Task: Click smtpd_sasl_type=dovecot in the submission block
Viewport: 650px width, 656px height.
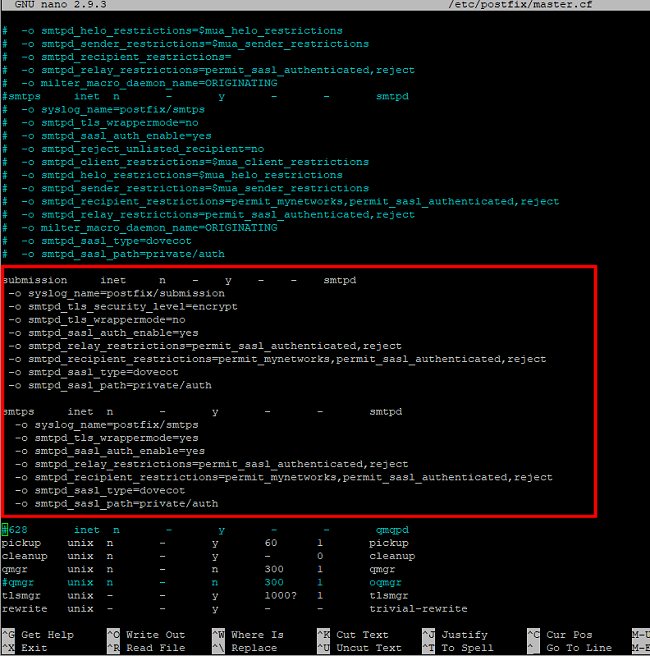Action: 93,372
